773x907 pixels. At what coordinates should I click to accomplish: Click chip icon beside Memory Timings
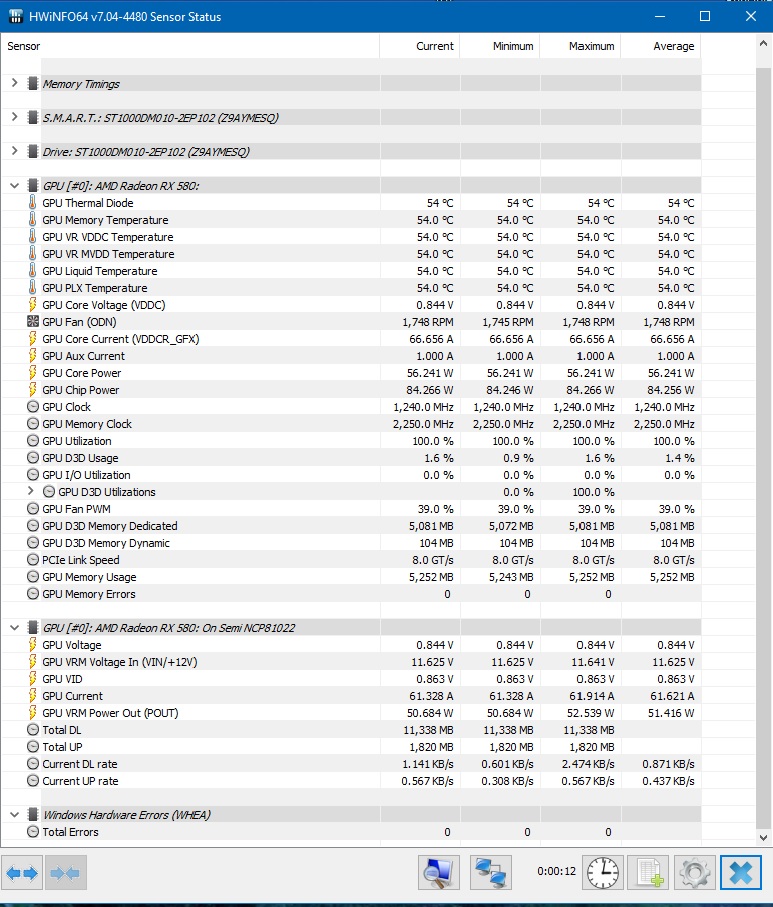tap(33, 84)
